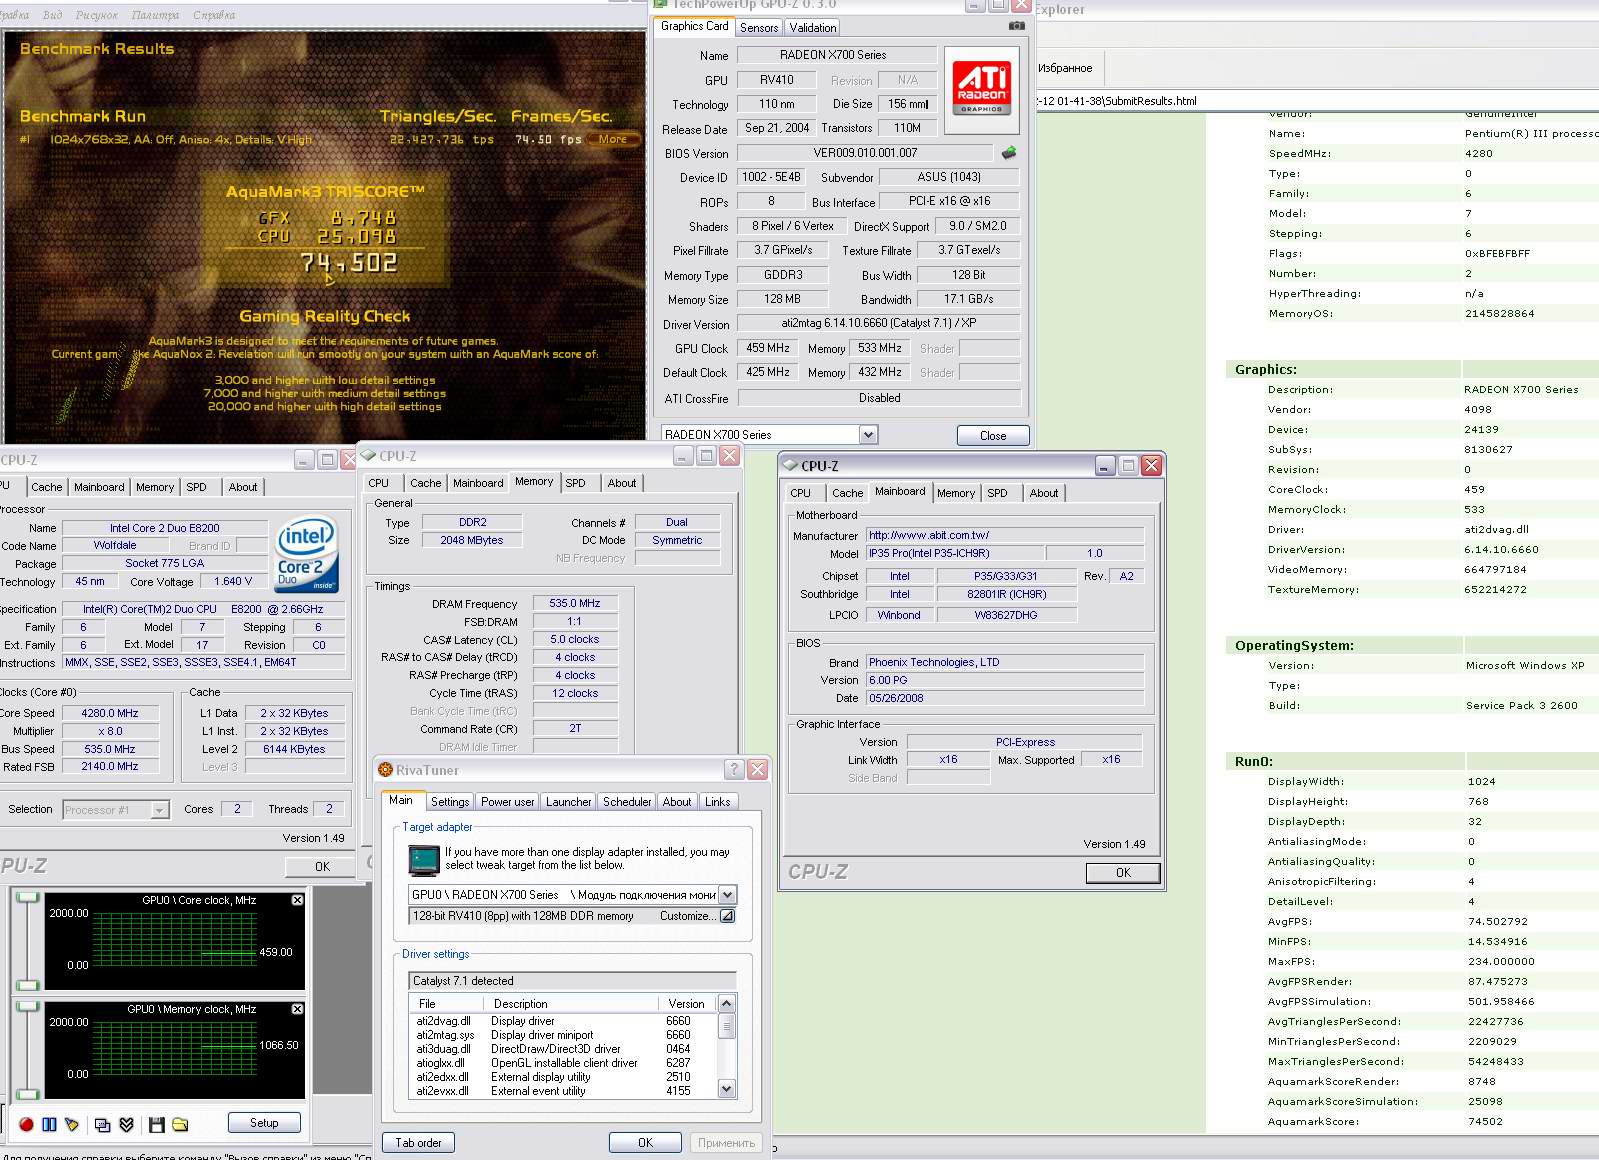Open GPU selection dropdown in GPU-Z

coord(868,435)
